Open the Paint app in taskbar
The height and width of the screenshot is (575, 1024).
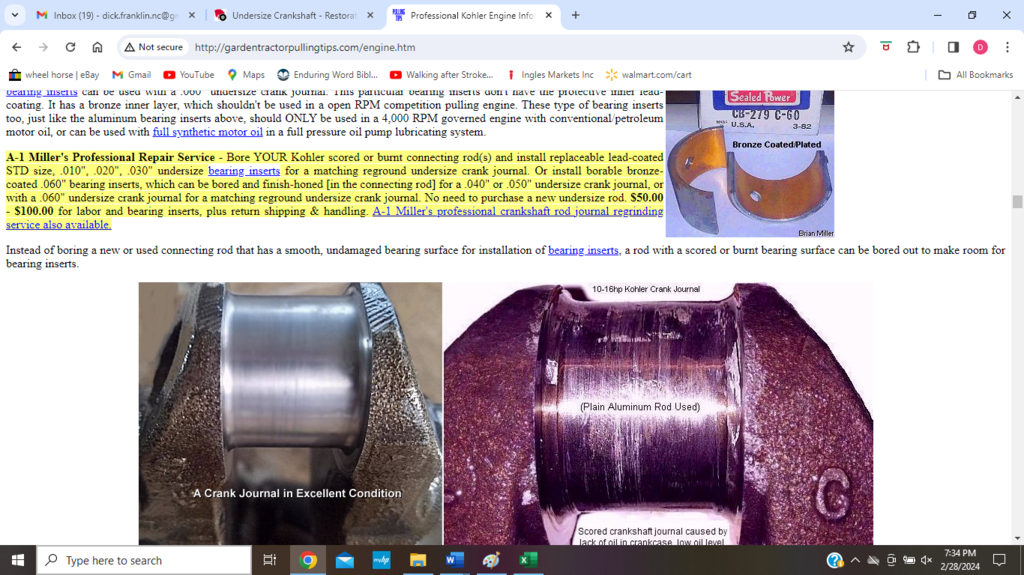(x=491, y=560)
